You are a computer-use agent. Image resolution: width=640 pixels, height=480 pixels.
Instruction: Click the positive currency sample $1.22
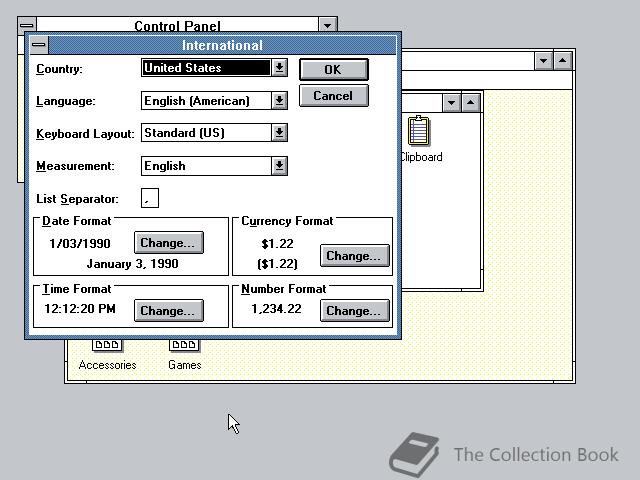(277, 244)
